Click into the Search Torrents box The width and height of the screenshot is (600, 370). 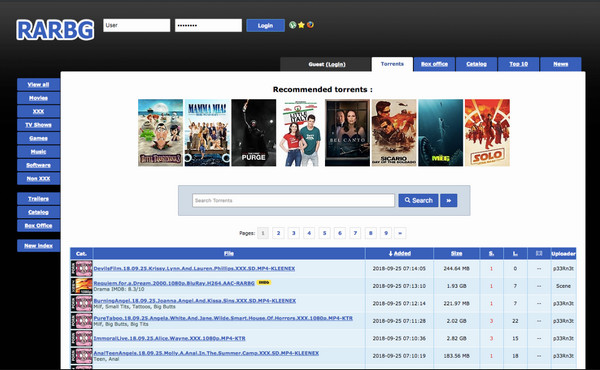(293, 200)
